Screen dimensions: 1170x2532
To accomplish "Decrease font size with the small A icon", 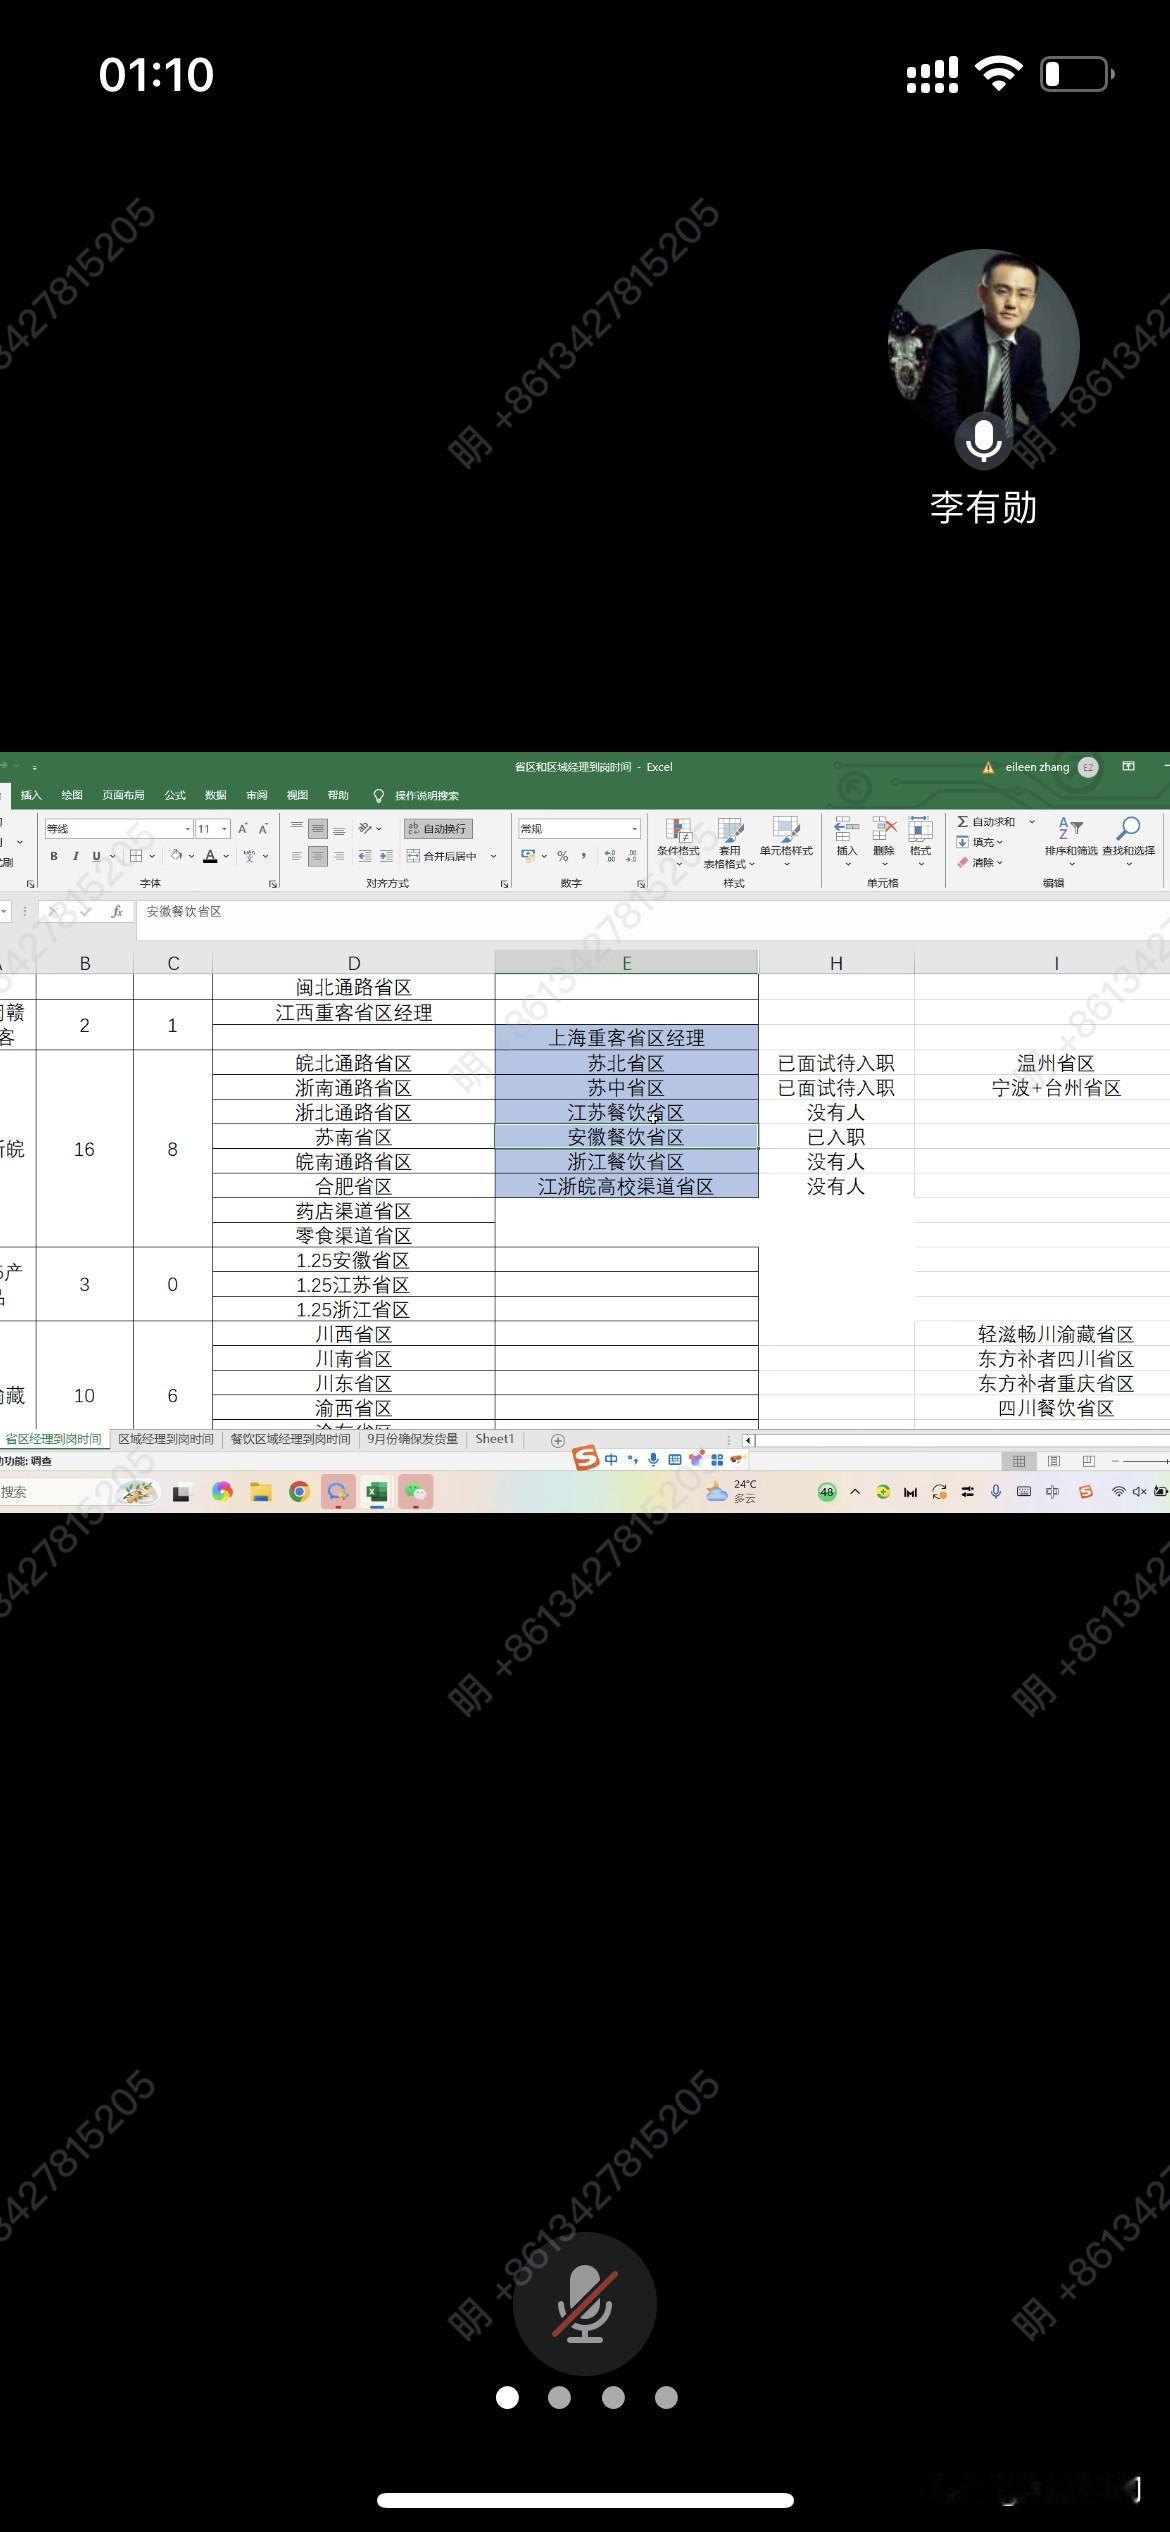I will click(263, 828).
